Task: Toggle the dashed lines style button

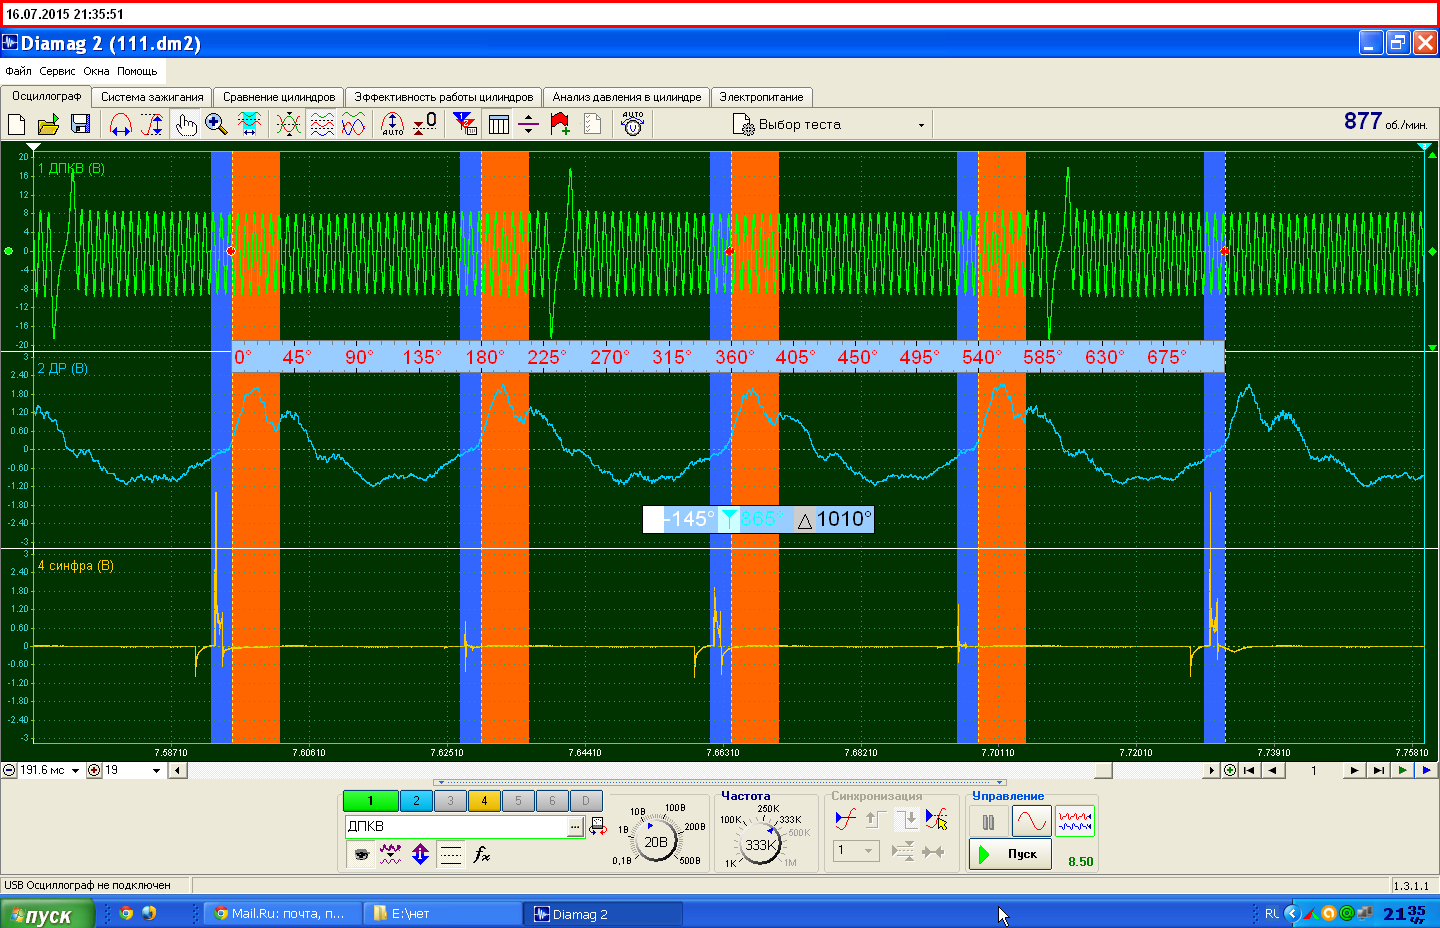Action: point(451,854)
